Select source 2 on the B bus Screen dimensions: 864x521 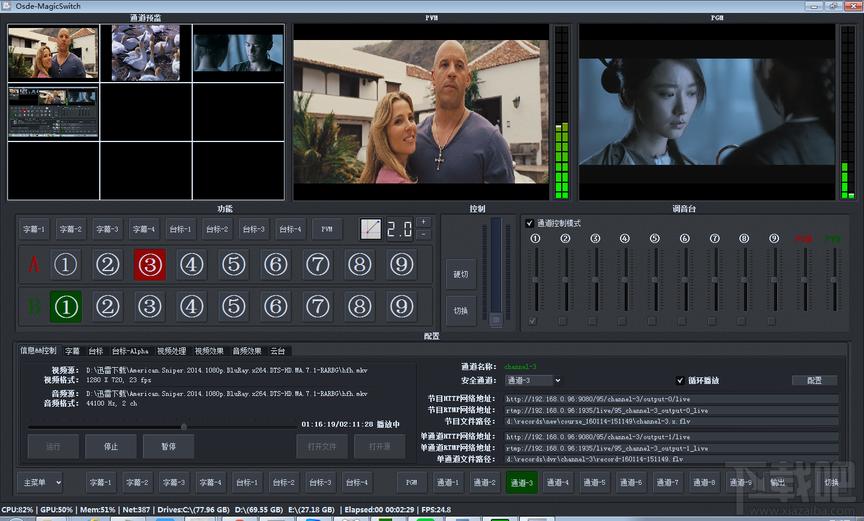click(107, 307)
